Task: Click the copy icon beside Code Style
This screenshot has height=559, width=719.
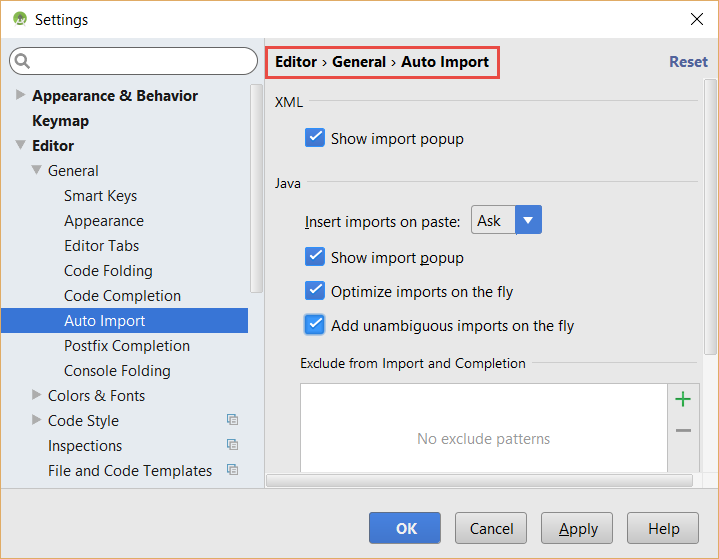Action: (x=232, y=420)
